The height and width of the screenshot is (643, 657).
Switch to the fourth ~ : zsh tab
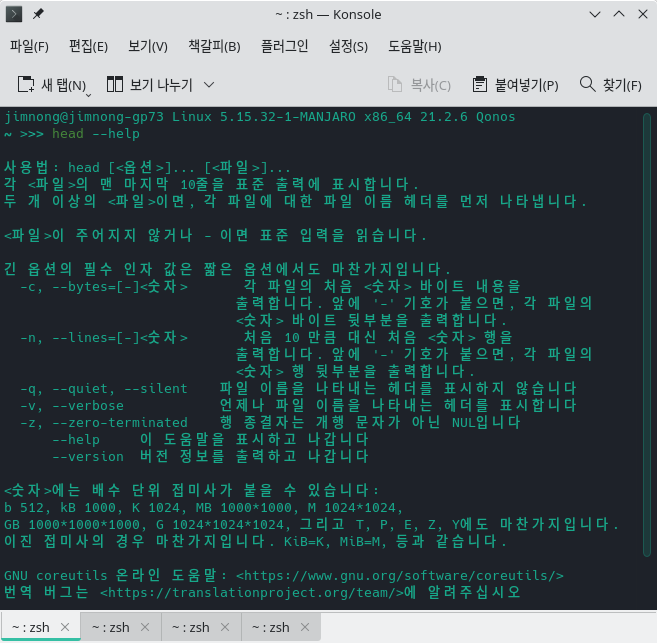pyautogui.click(x=281, y=627)
